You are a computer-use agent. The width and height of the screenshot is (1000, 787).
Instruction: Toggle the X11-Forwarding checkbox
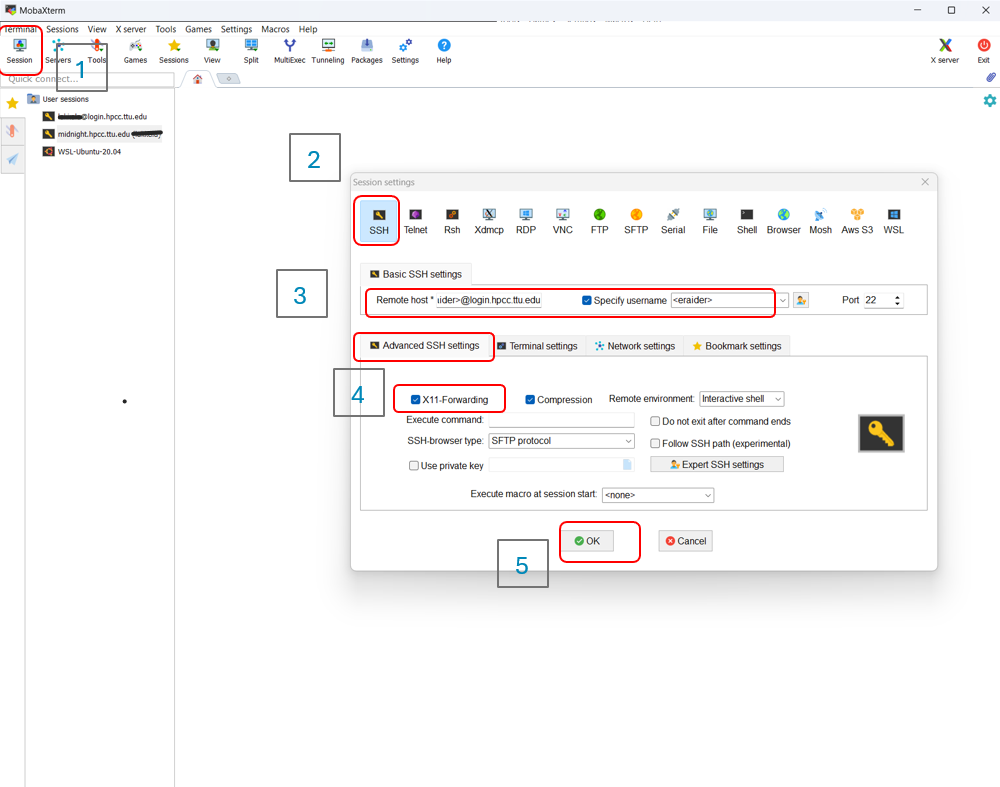415,400
